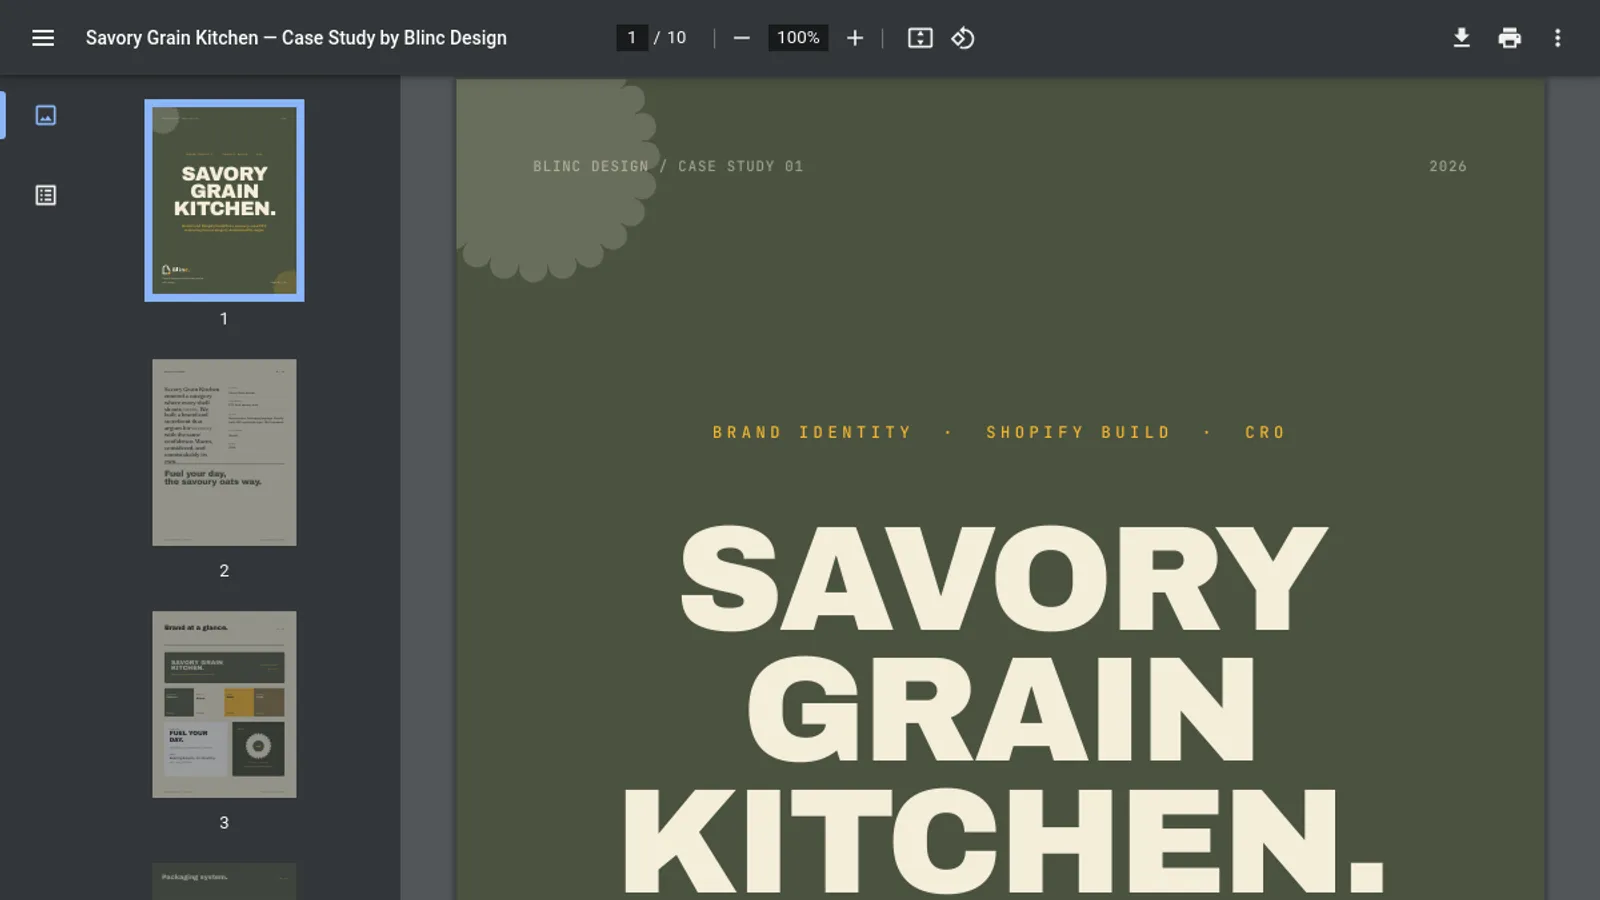Viewport: 1600px width, 900px height.
Task: Click the document title in the toolbar
Action: coord(296,38)
